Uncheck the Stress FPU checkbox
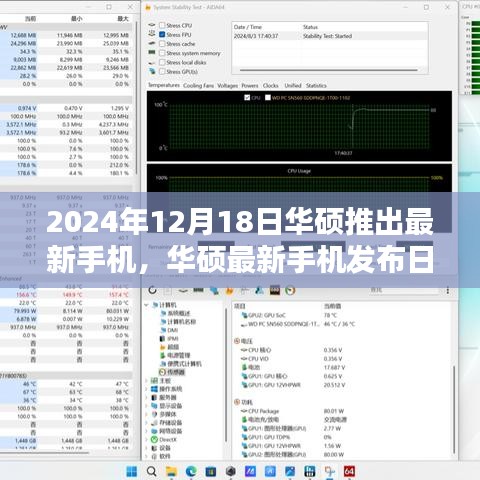480x480 pixels. coord(162,35)
